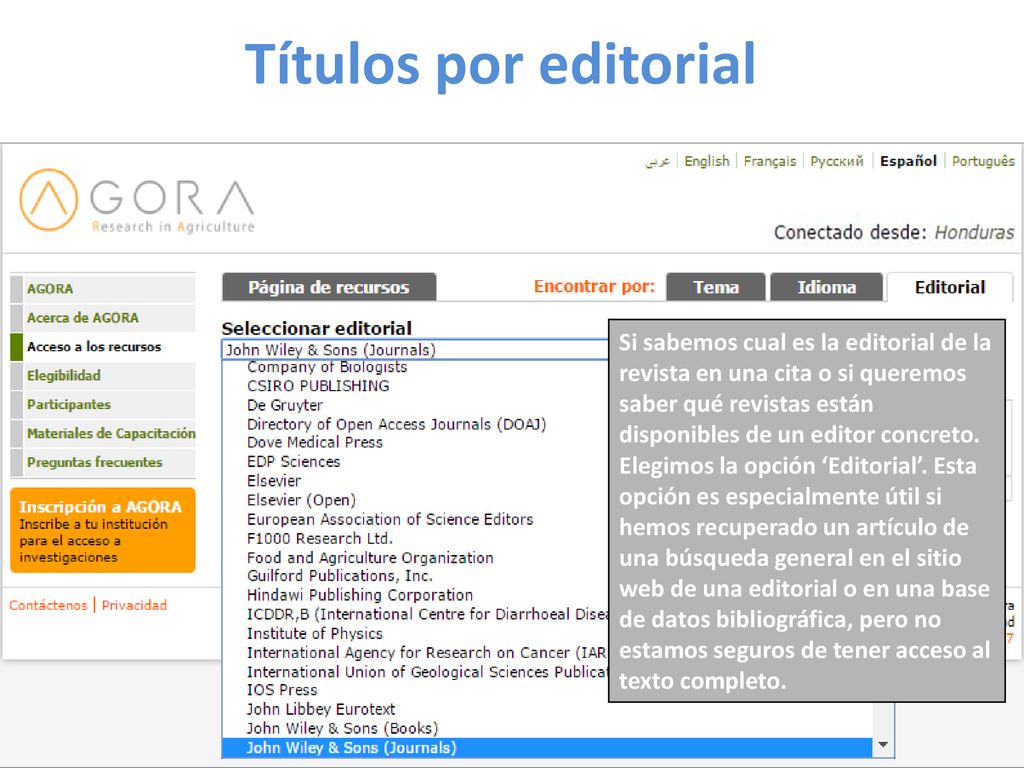Select Elsevier publisher option
This screenshot has width=1024, height=768.
pyautogui.click(x=274, y=481)
